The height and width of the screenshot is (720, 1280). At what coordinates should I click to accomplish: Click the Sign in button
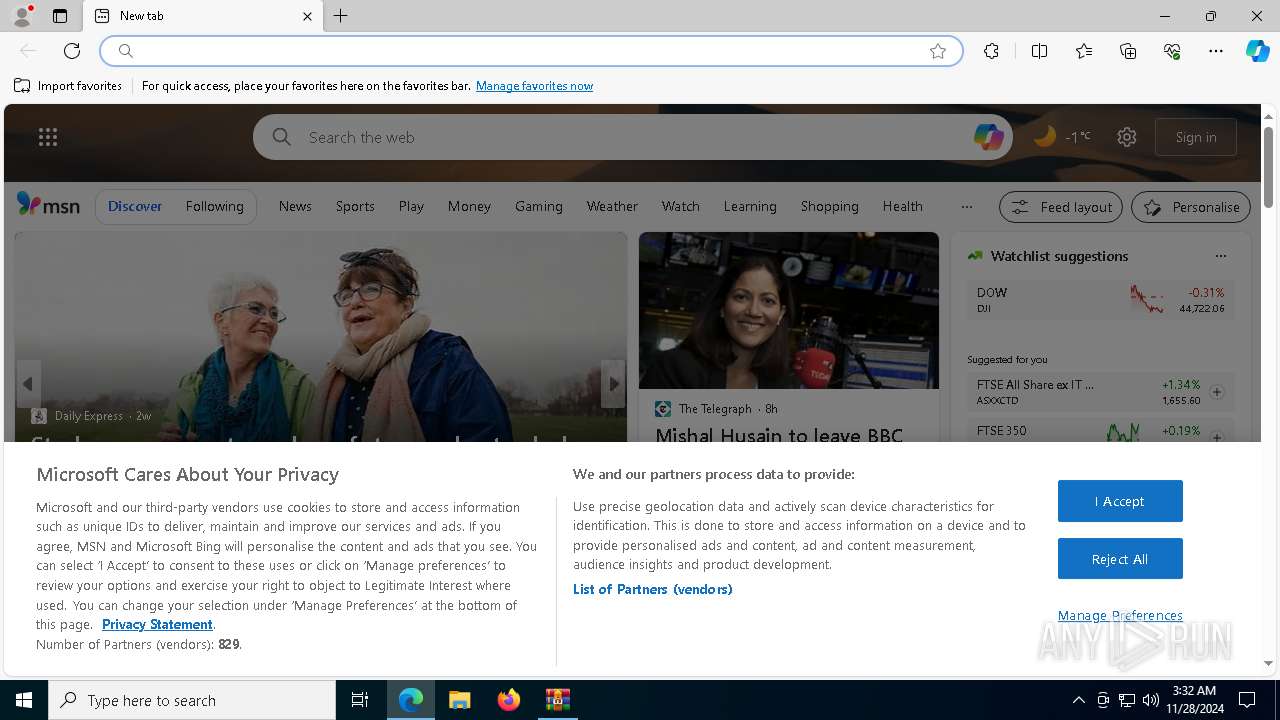tap(1196, 137)
